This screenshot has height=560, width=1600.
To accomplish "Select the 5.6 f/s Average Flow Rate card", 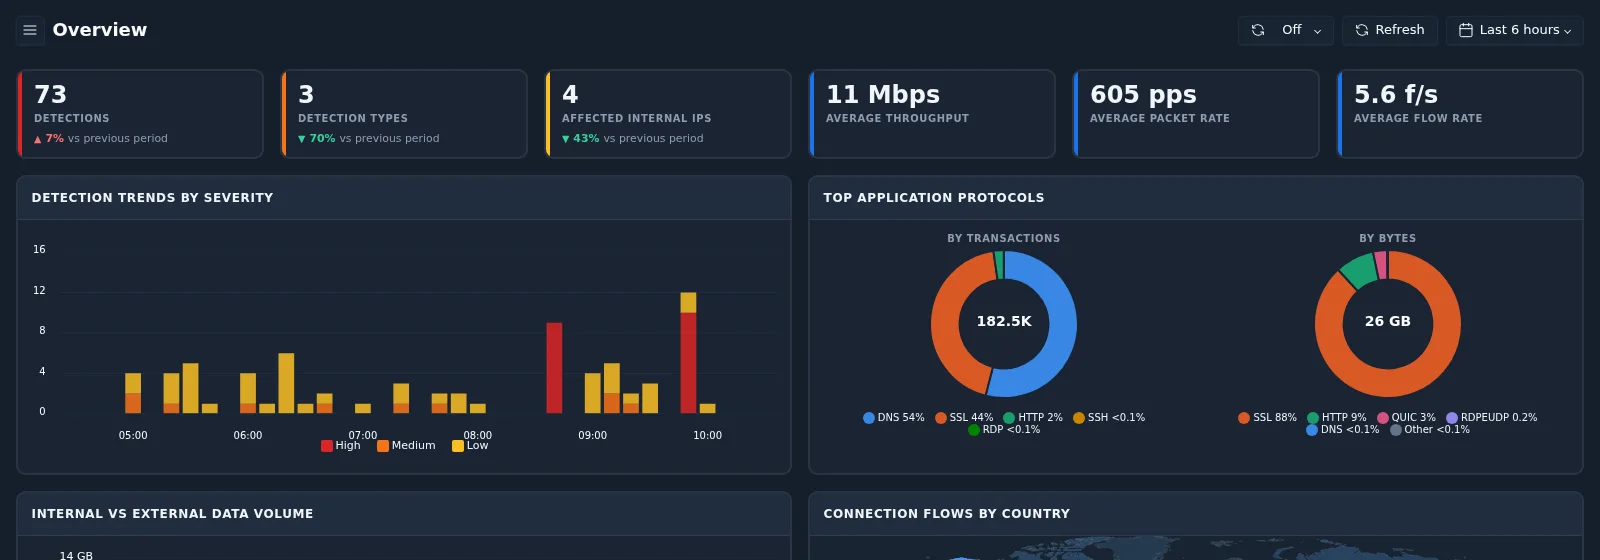I will 1460,114.
